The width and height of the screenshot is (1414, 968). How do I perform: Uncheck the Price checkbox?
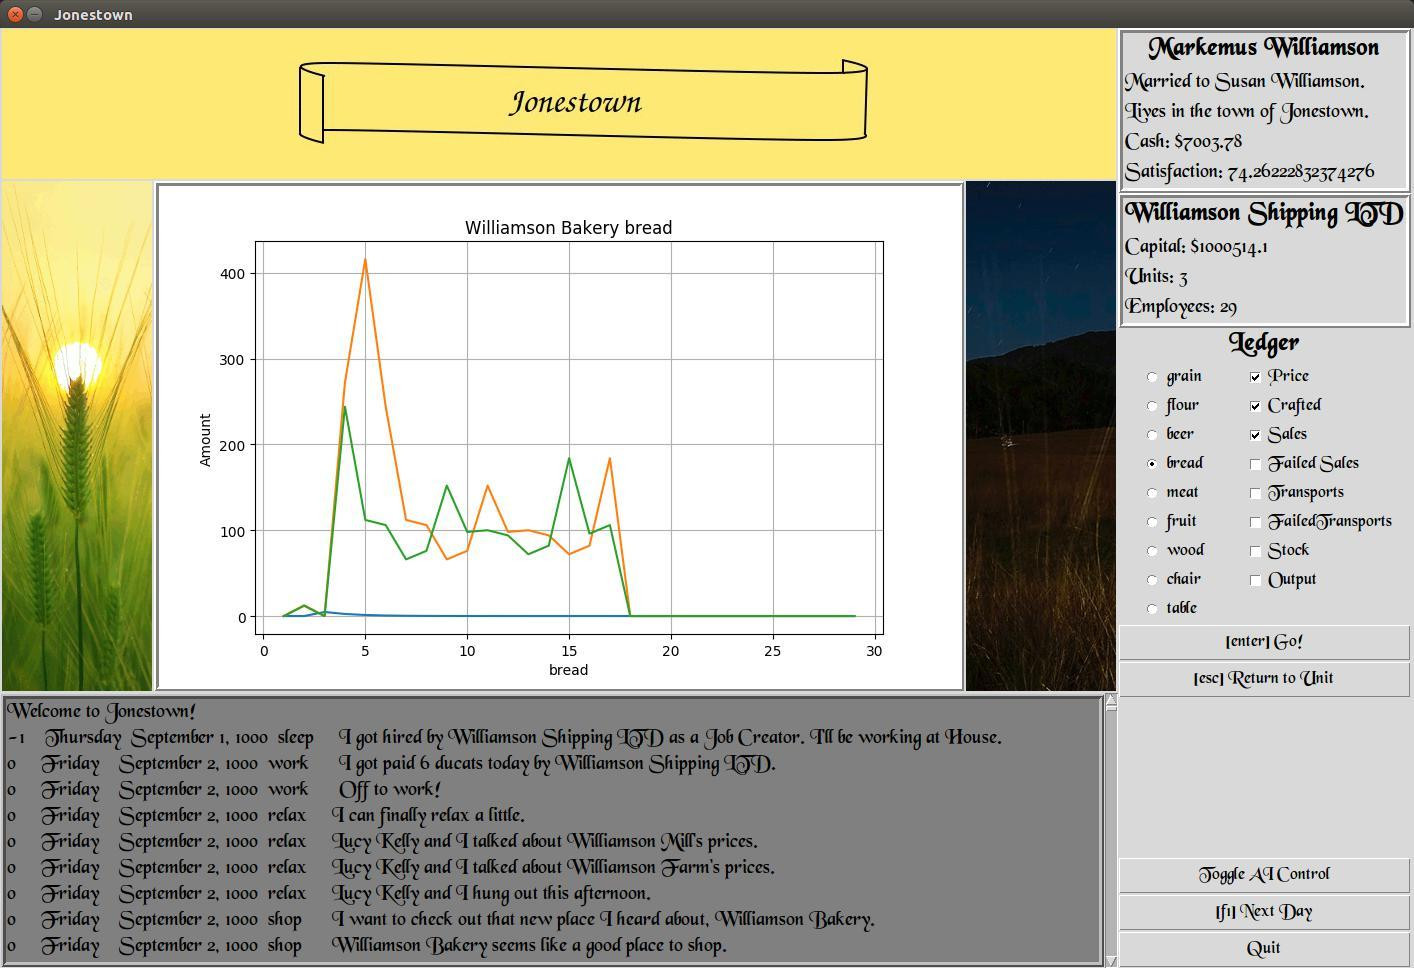tap(1255, 377)
